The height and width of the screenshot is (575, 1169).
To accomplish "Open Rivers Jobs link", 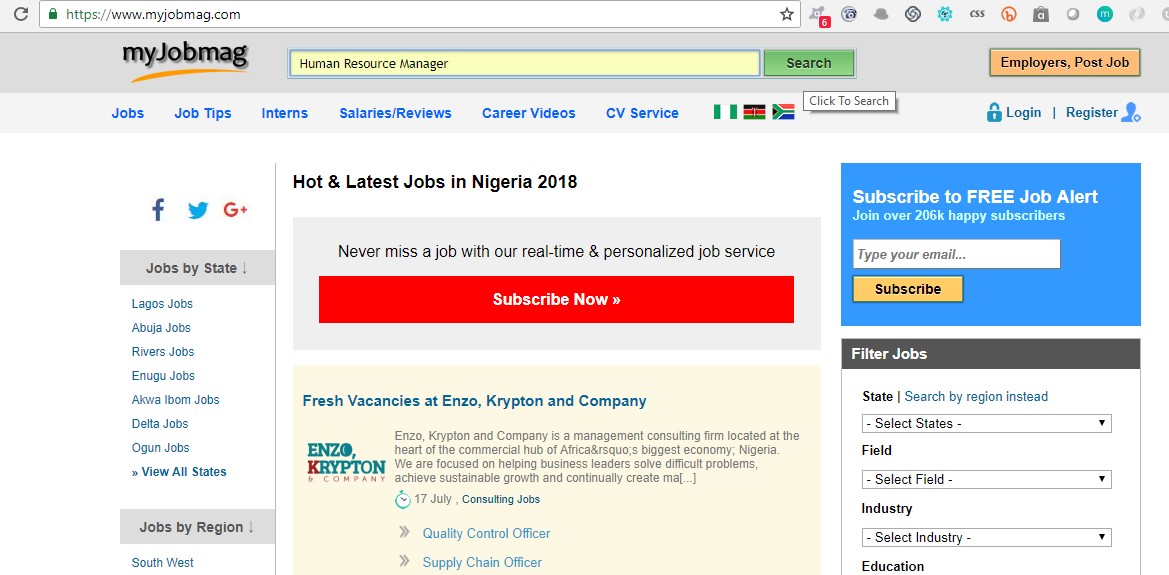I will tap(163, 351).
